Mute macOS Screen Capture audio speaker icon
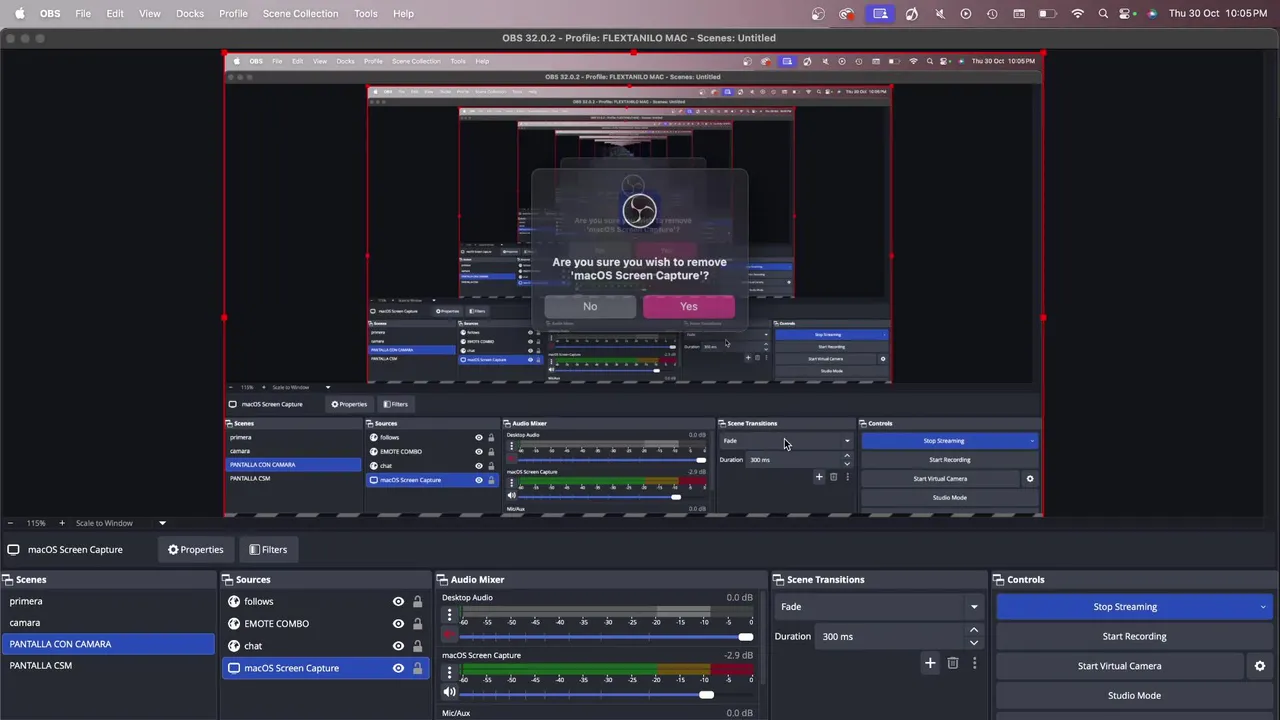The width and height of the screenshot is (1280, 720). pyautogui.click(x=449, y=692)
